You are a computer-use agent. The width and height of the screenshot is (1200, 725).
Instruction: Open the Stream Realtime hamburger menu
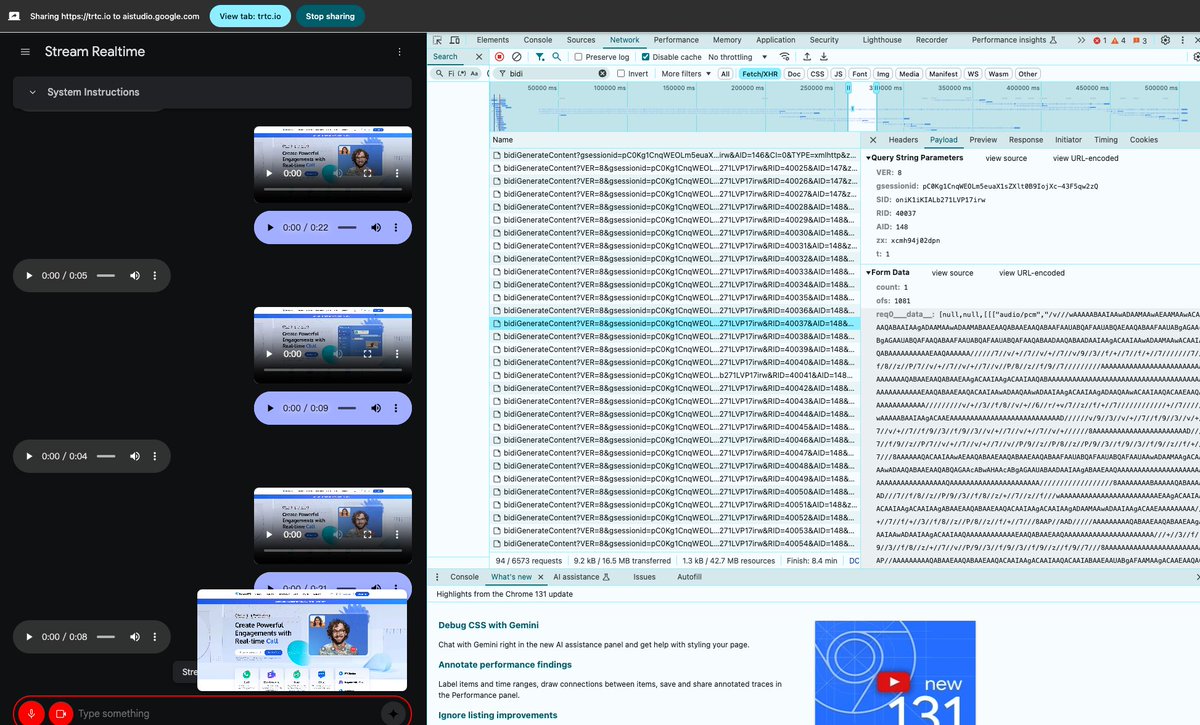pyautogui.click(x=25, y=52)
